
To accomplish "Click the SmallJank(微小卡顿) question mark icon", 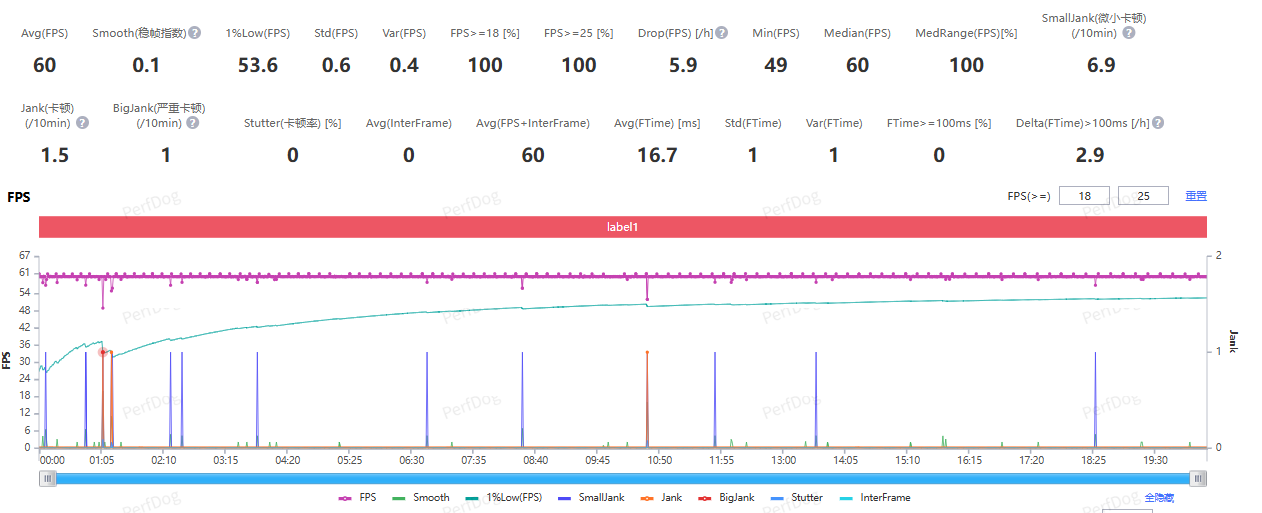I will (1129, 33).
